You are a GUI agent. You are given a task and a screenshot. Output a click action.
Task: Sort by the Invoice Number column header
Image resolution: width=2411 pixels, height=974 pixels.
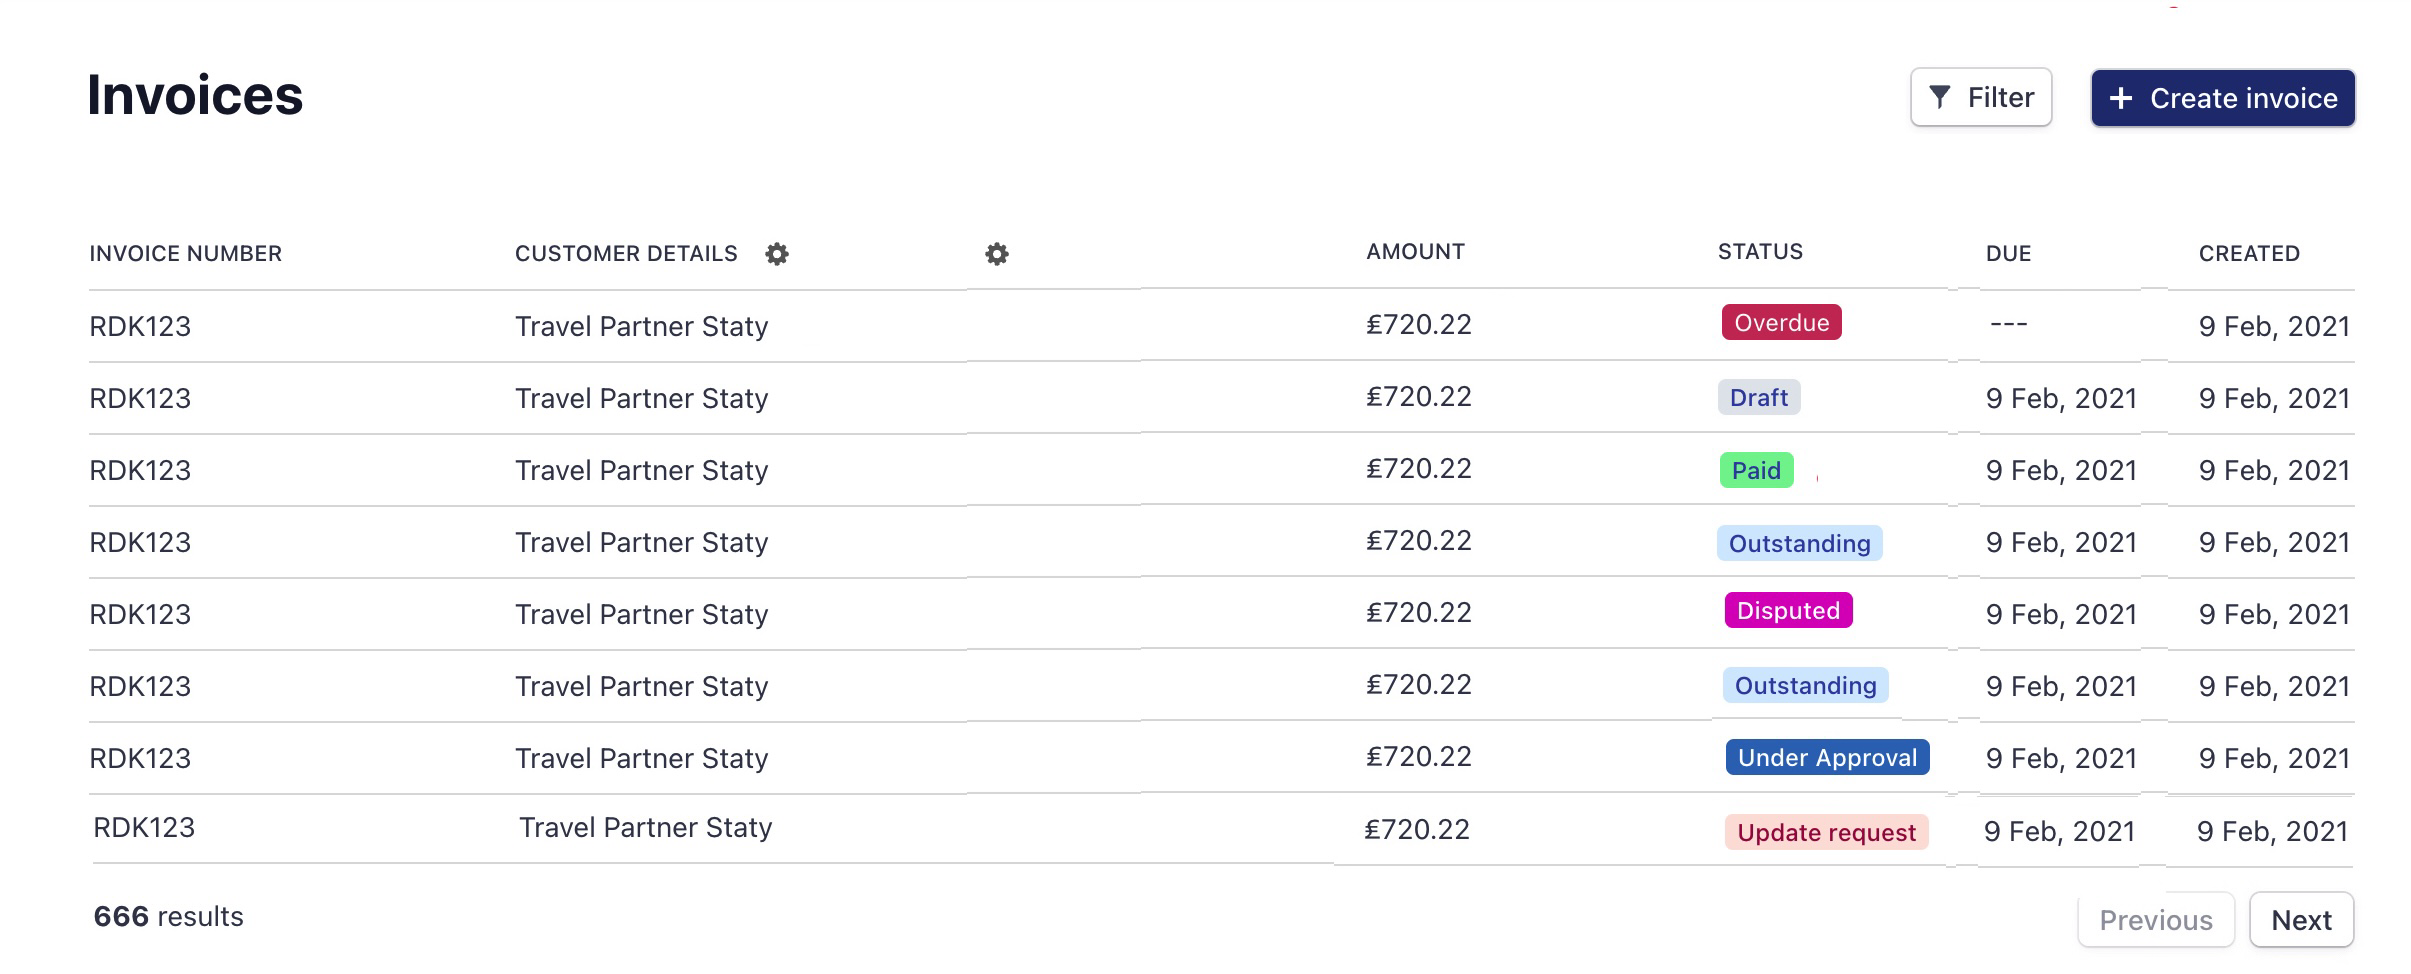coord(186,254)
